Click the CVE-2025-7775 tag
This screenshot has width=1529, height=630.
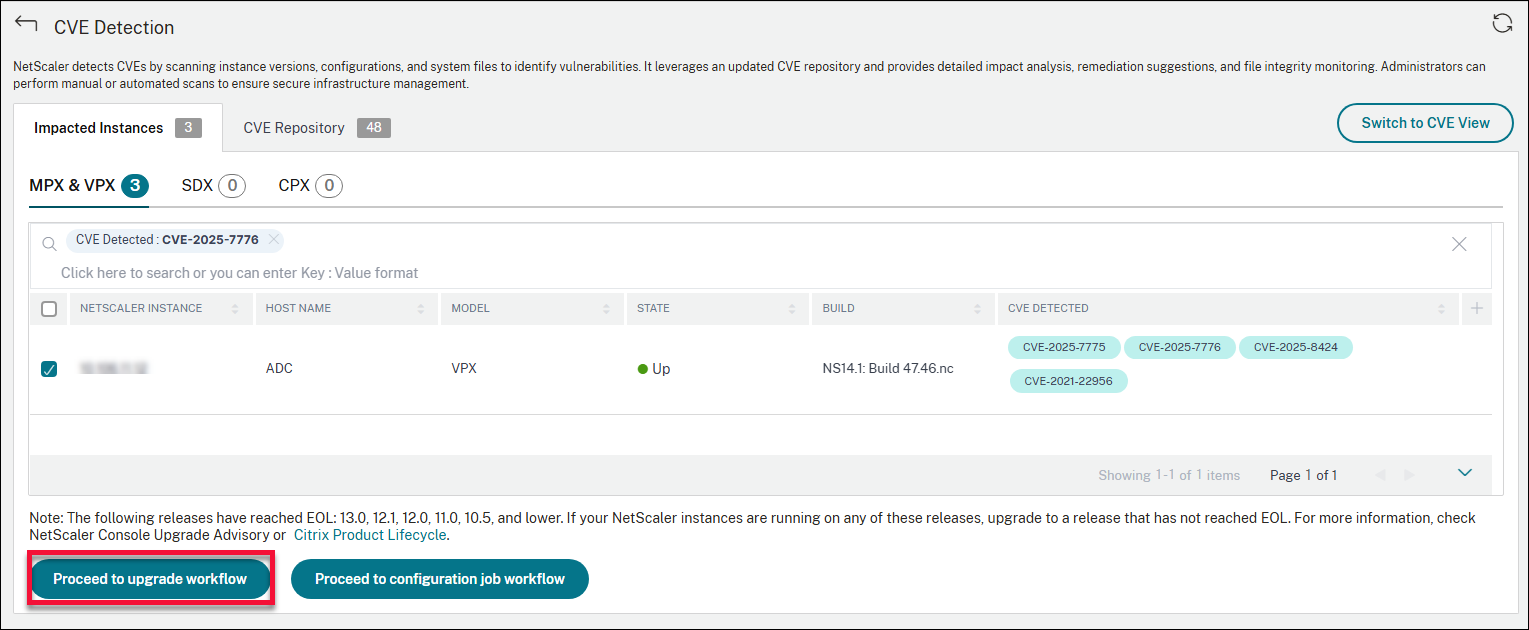click(x=1063, y=347)
